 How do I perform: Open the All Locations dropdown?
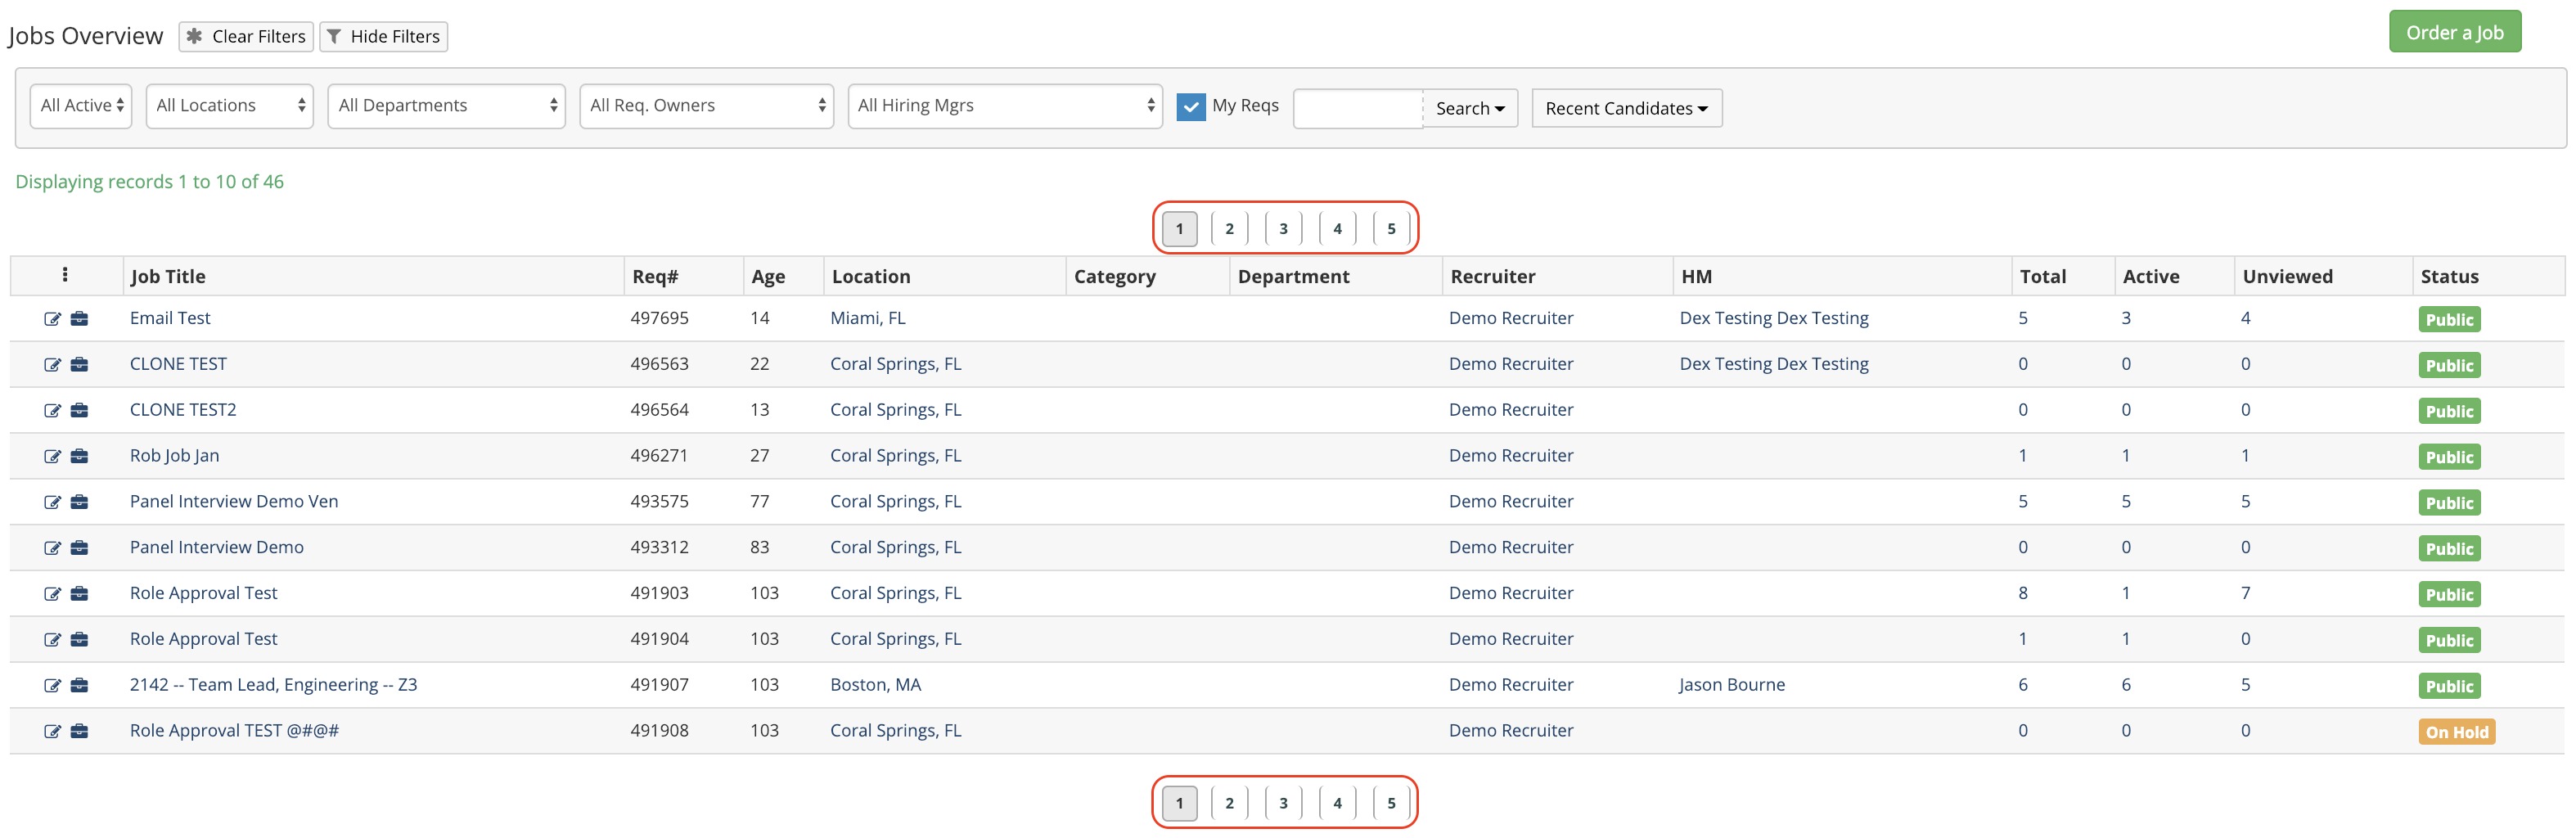tap(230, 106)
